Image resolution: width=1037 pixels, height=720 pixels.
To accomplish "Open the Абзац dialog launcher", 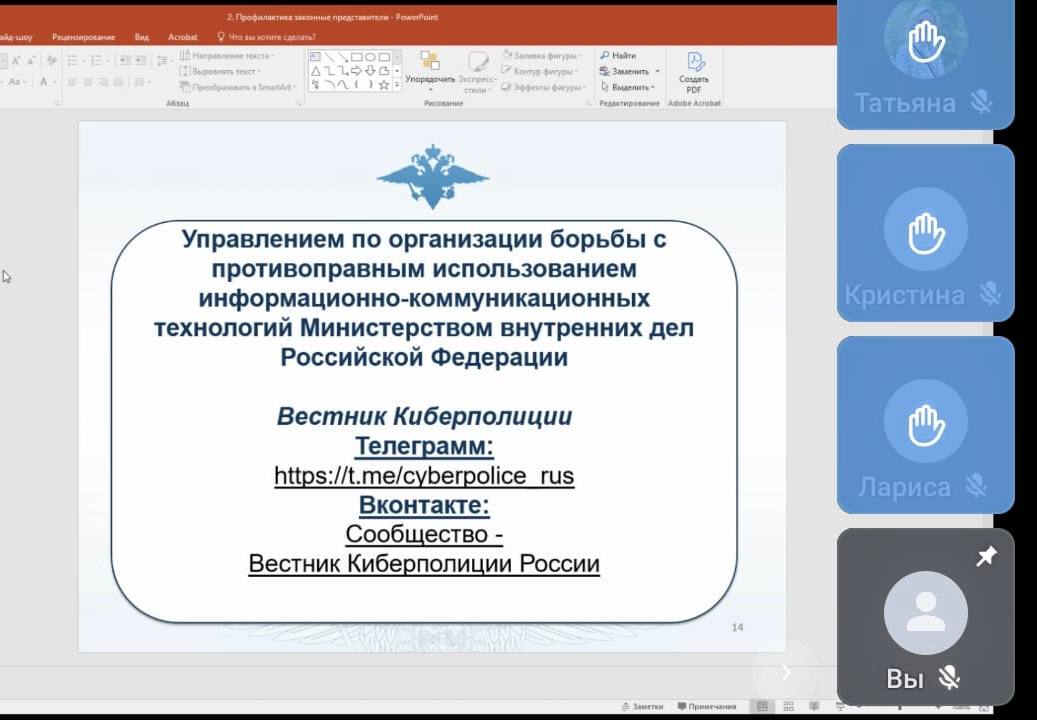I will tap(299, 104).
